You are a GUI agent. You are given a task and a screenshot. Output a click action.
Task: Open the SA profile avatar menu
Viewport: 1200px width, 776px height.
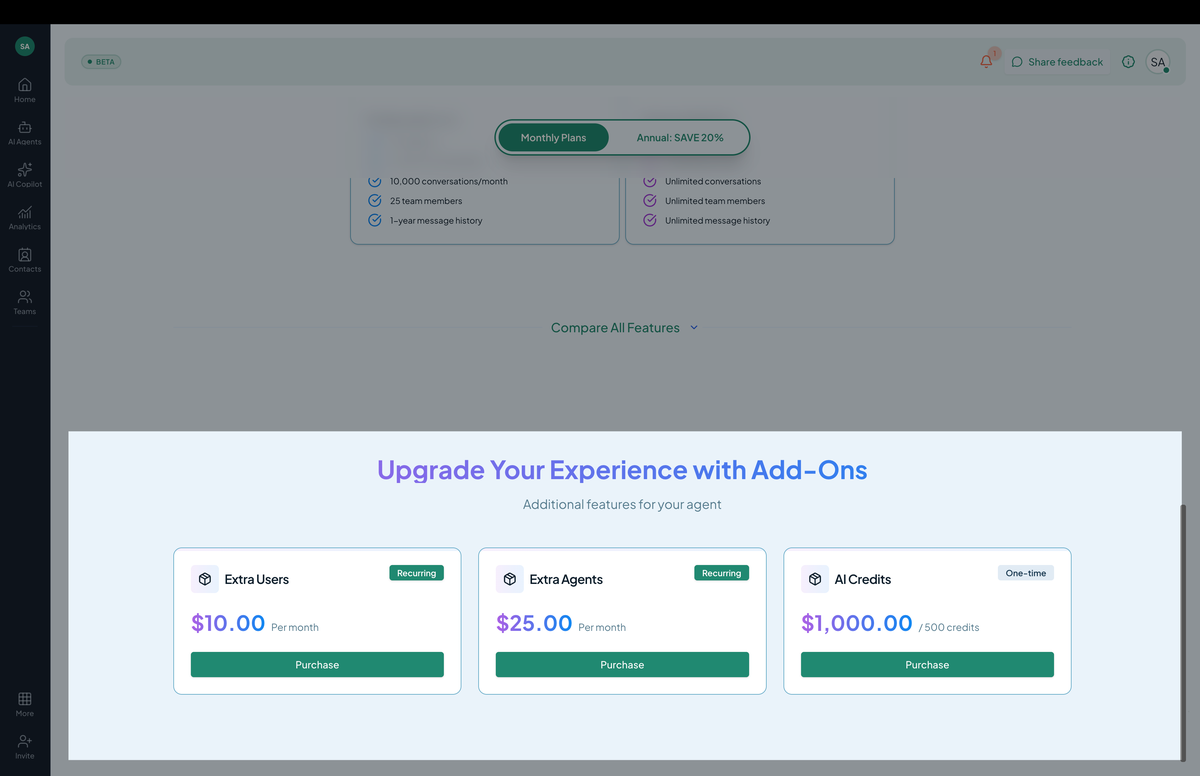(x=1158, y=62)
